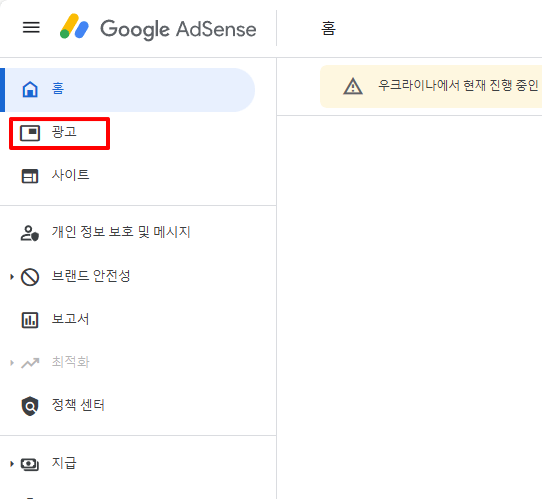Expand the 최적화 section arrow
The width and height of the screenshot is (542, 499).
[12, 363]
